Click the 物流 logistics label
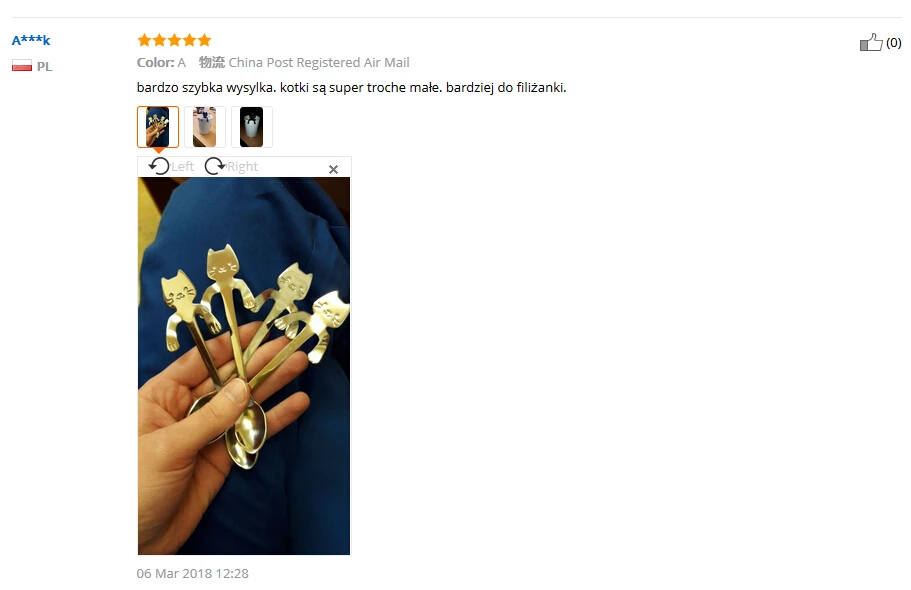911x590 pixels. click(x=211, y=62)
